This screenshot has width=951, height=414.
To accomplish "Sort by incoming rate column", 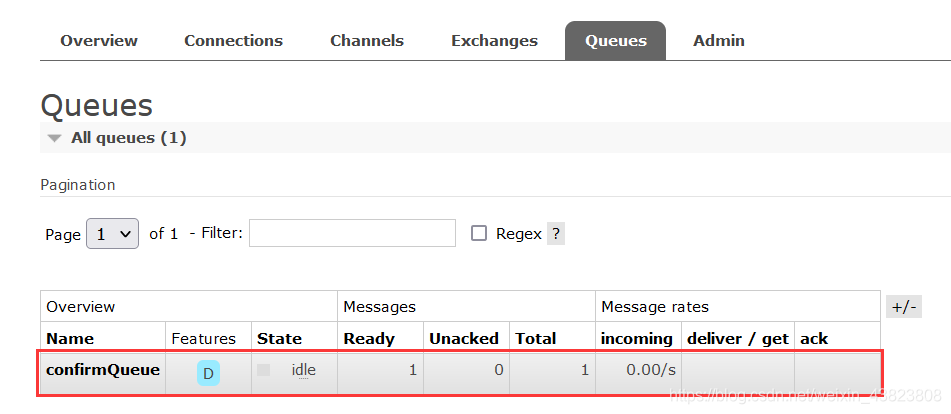I will tap(637, 338).
